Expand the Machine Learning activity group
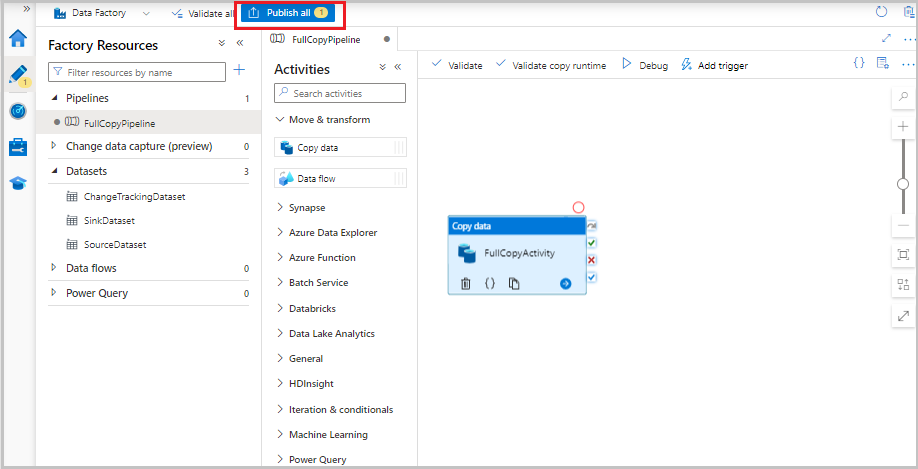Image resolution: width=918 pixels, height=469 pixels. pyautogui.click(x=280, y=434)
